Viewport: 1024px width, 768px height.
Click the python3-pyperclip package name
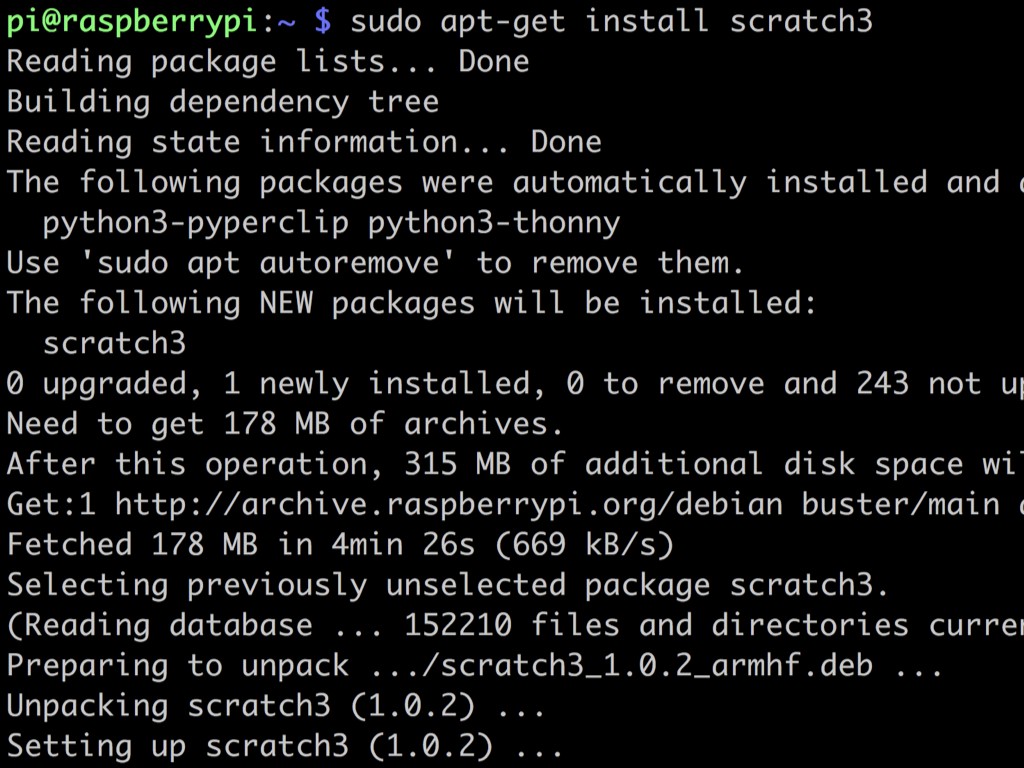(x=196, y=223)
